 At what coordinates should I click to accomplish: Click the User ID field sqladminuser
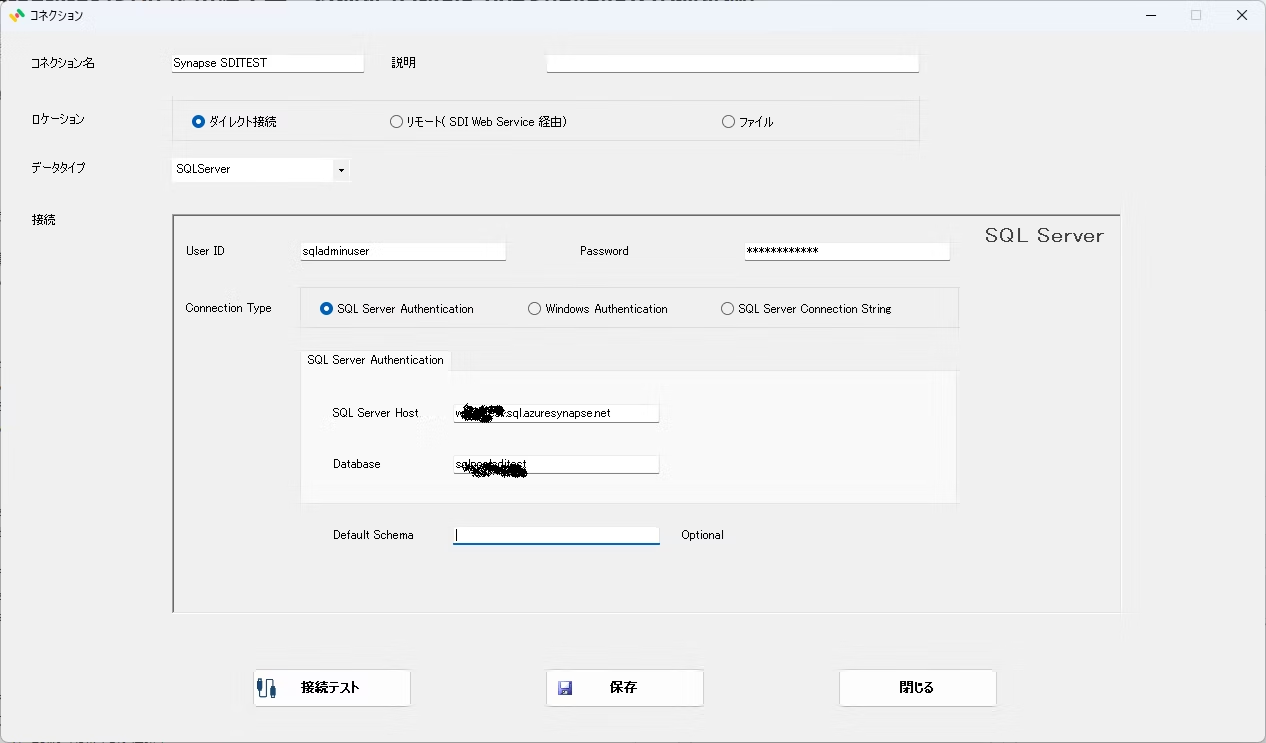coord(403,251)
